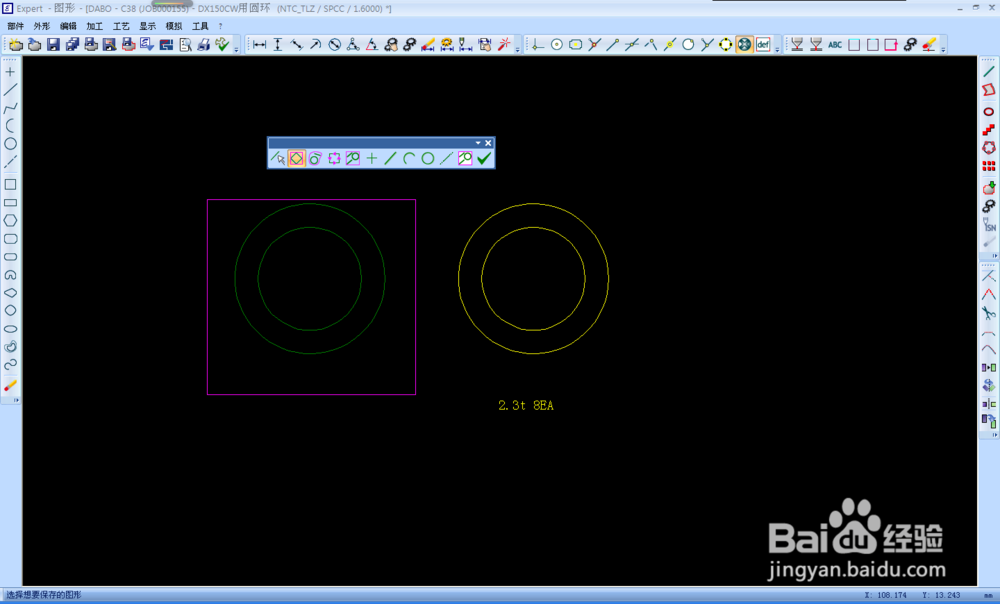Select the vertical dimension tool
The height and width of the screenshot is (604, 1000).
tap(278, 45)
